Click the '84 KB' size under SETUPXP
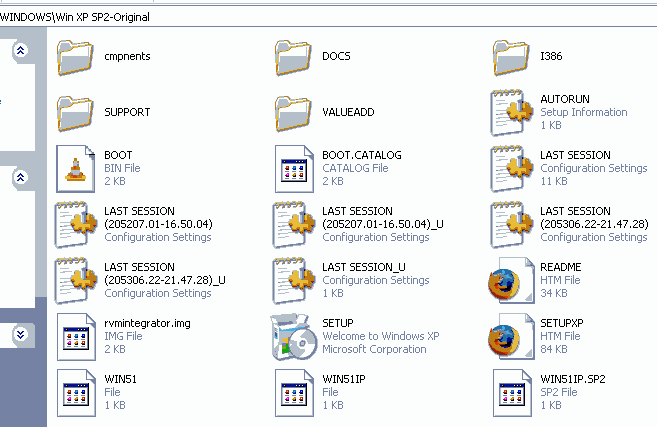 click(554, 349)
